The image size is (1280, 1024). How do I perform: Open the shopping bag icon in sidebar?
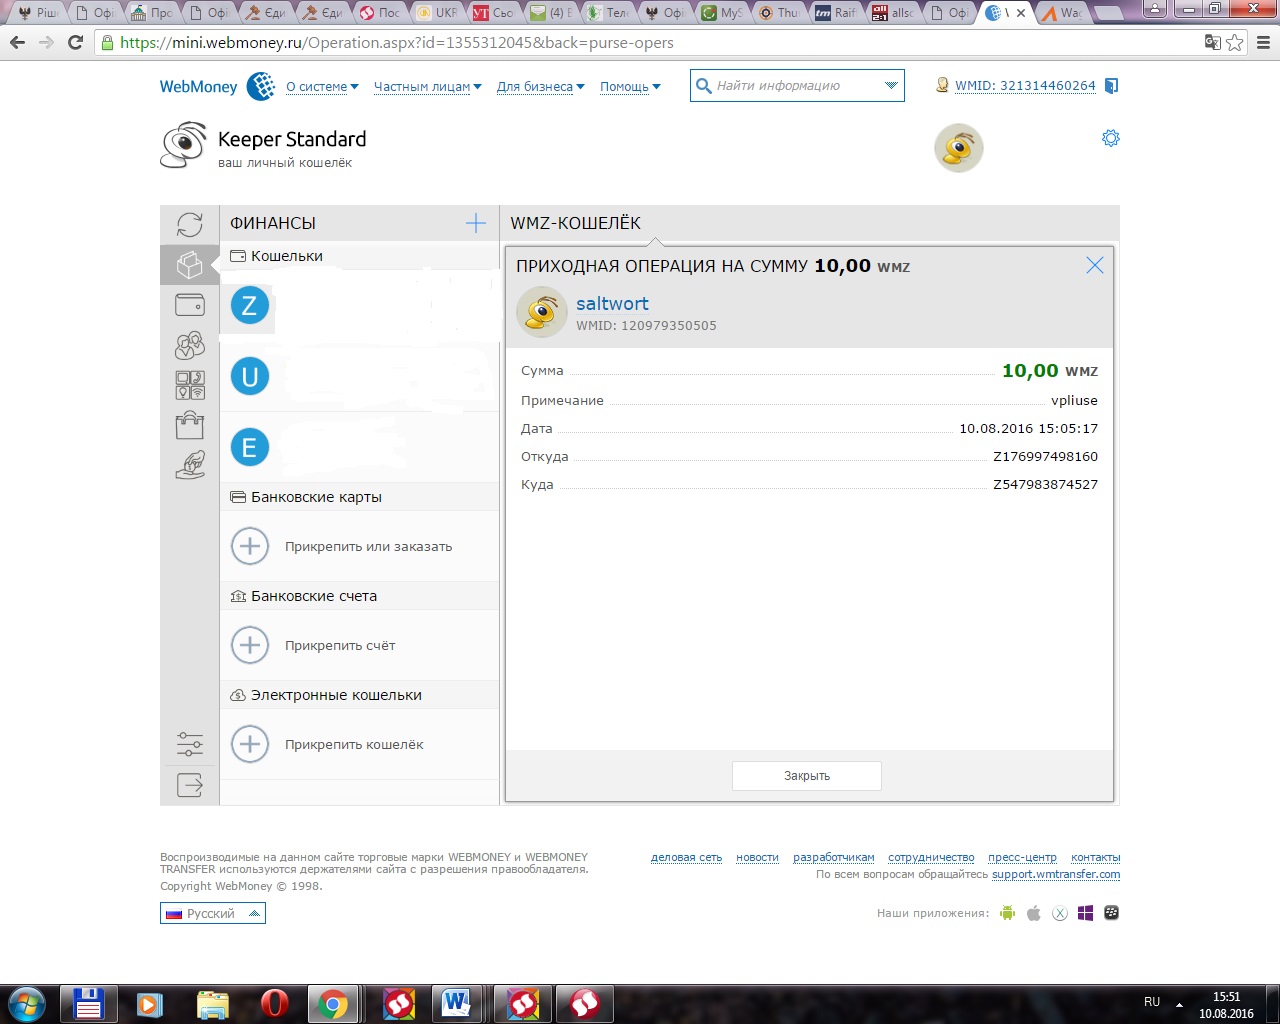point(190,426)
